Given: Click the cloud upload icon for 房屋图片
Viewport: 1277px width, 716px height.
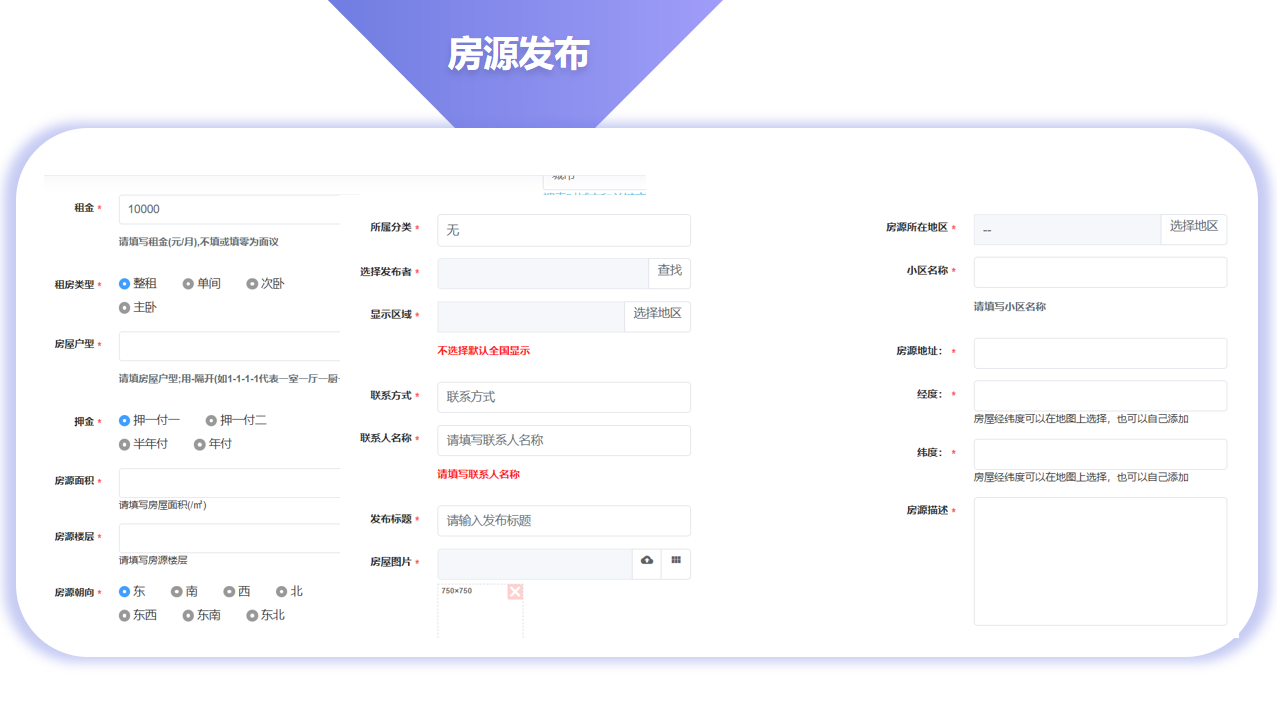Looking at the screenshot, I should coord(647,561).
